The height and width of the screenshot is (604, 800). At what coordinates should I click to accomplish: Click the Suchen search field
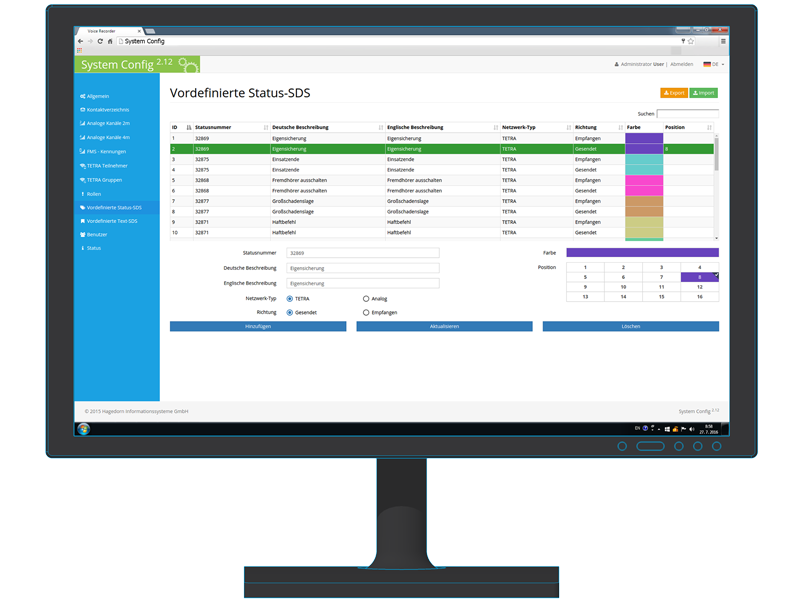pyautogui.click(x=687, y=113)
